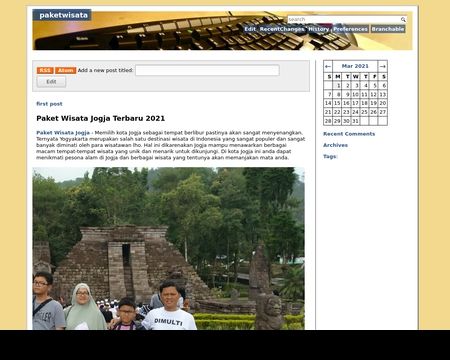Open Recent Comments in sidebar

point(349,134)
